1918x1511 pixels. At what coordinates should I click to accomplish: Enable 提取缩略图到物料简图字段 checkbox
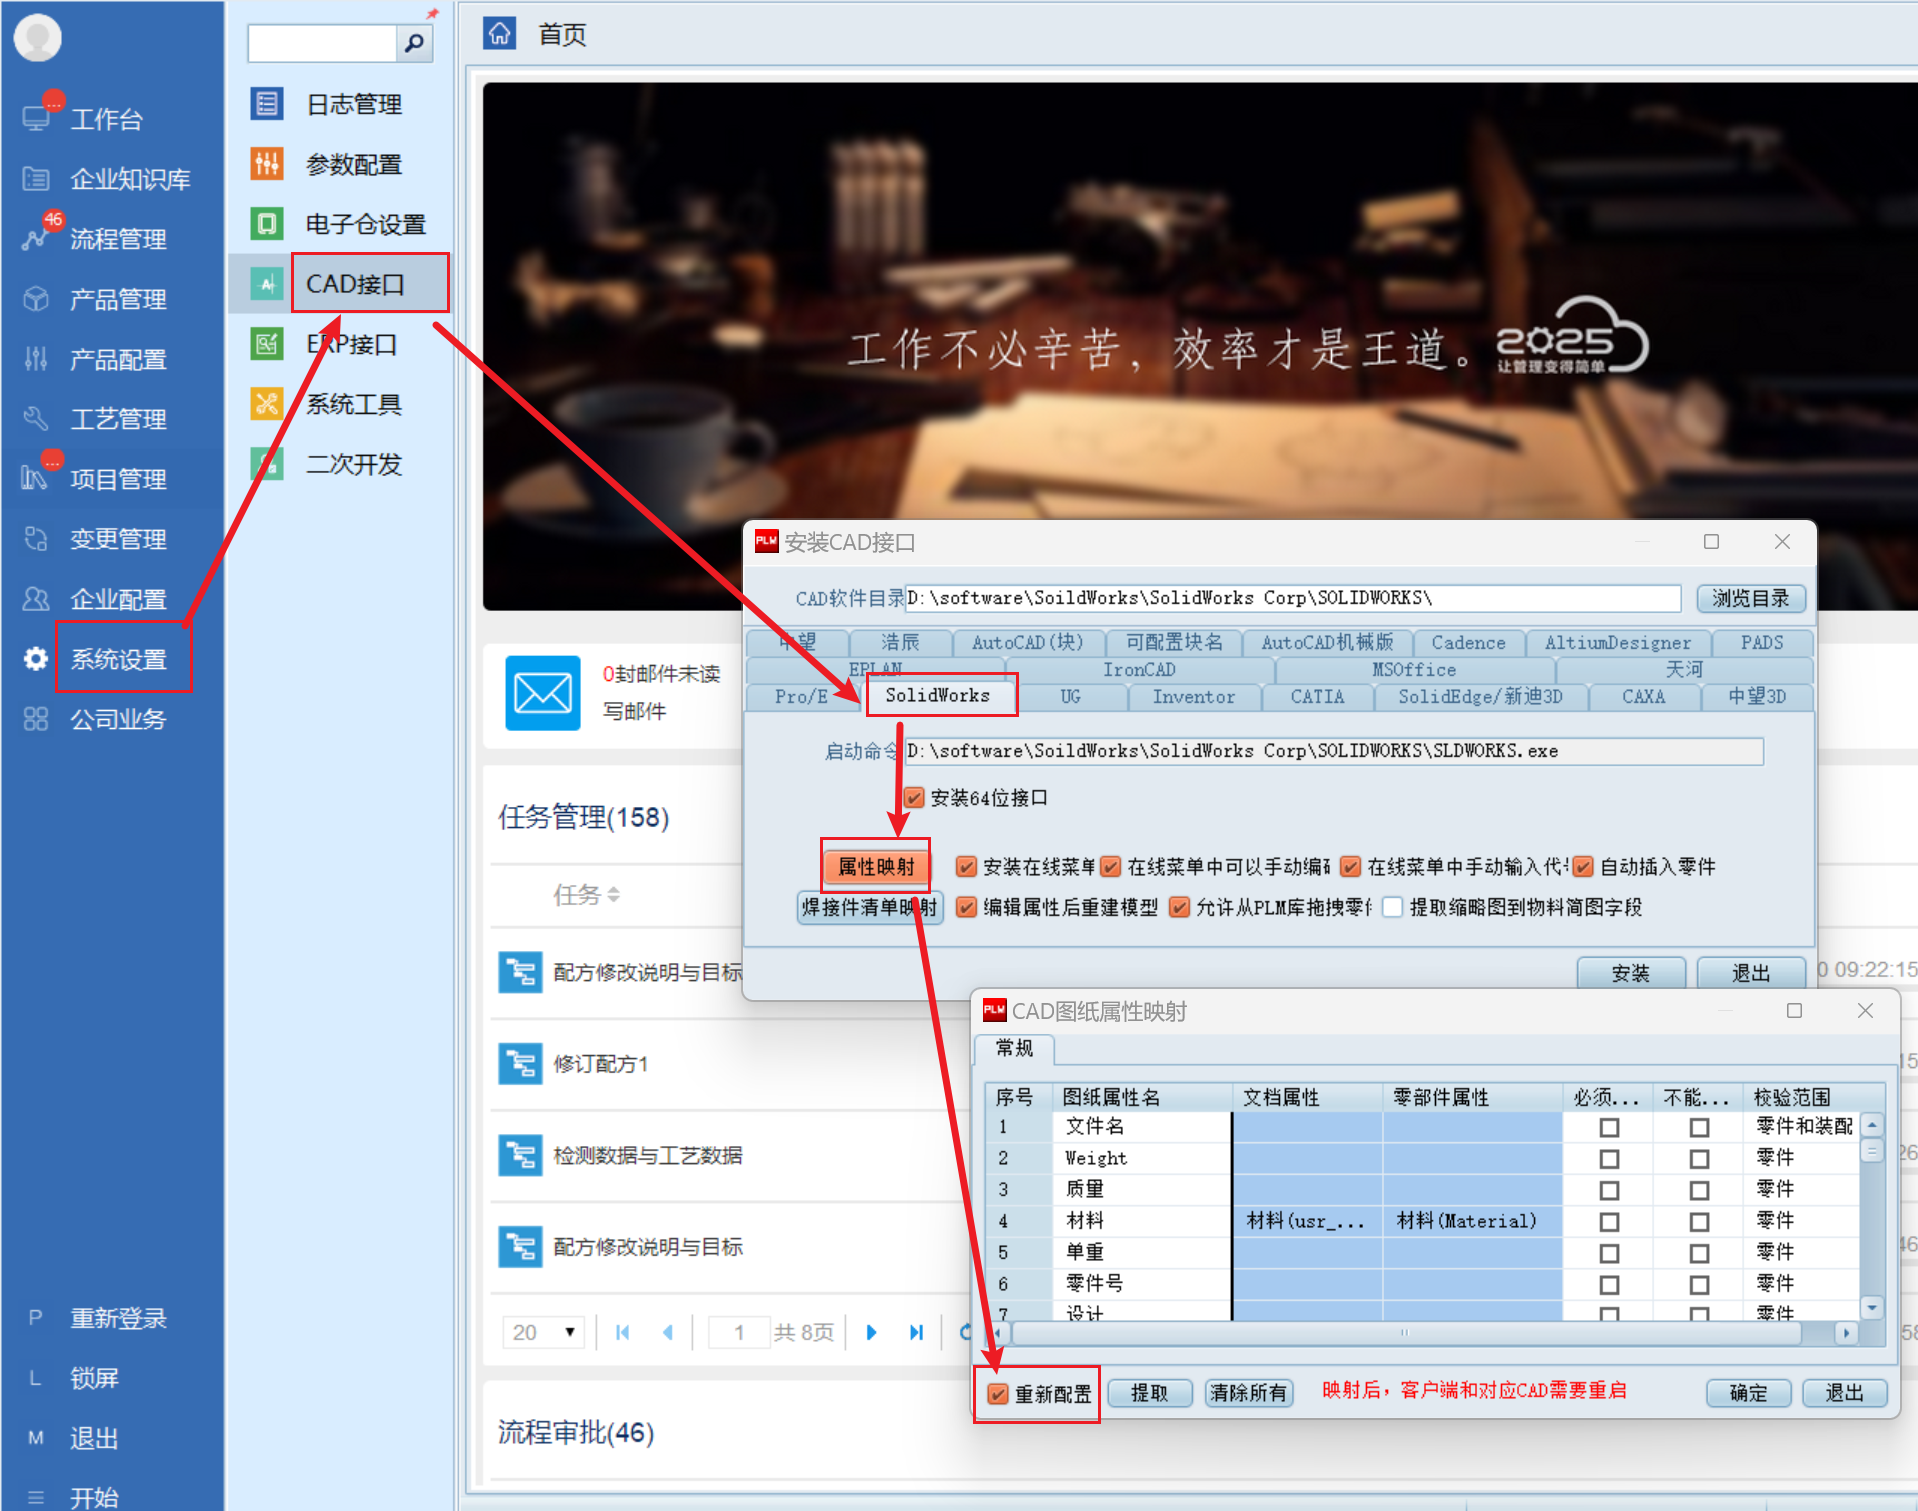[1392, 907]
